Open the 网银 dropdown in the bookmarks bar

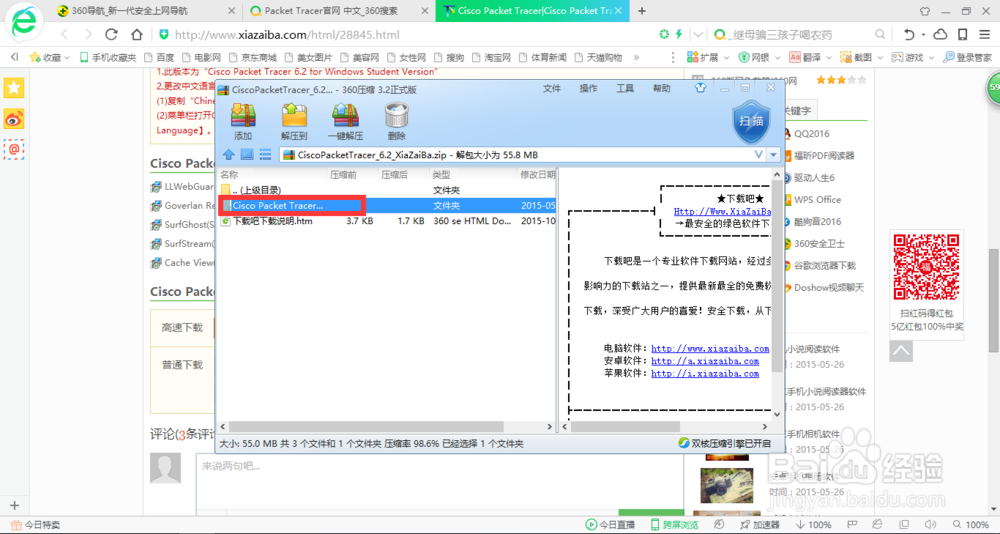[x=760, y=57]
